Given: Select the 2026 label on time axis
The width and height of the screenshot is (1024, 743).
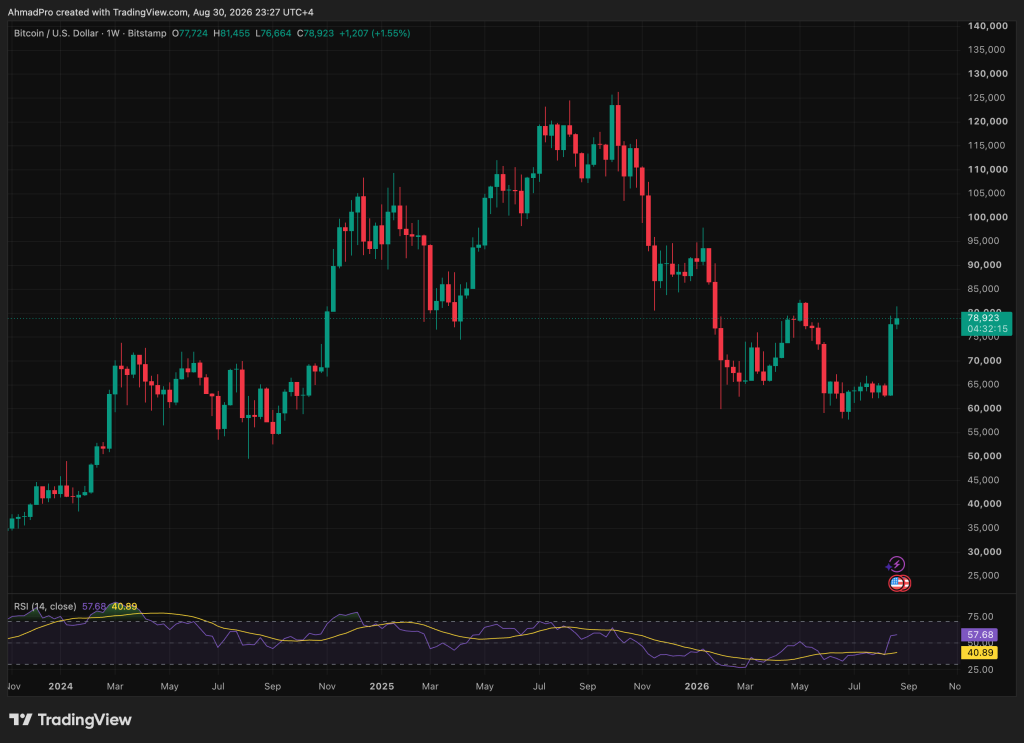Looking at the screenshot, I should (x=696, y=686).
